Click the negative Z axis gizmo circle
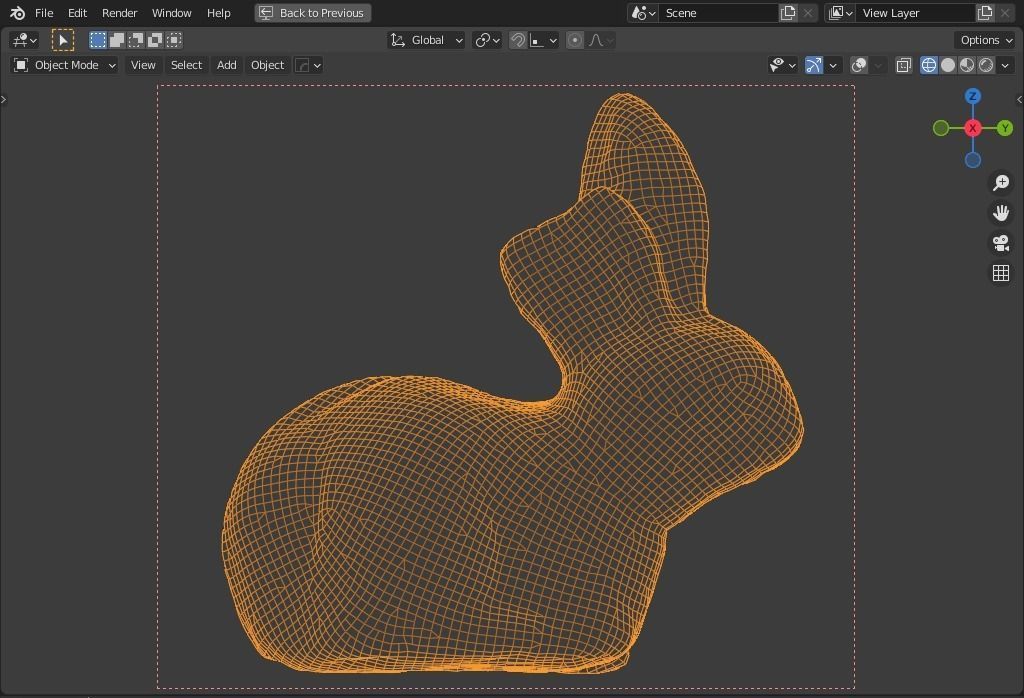1024x698 pixels. tap(972, 160)
